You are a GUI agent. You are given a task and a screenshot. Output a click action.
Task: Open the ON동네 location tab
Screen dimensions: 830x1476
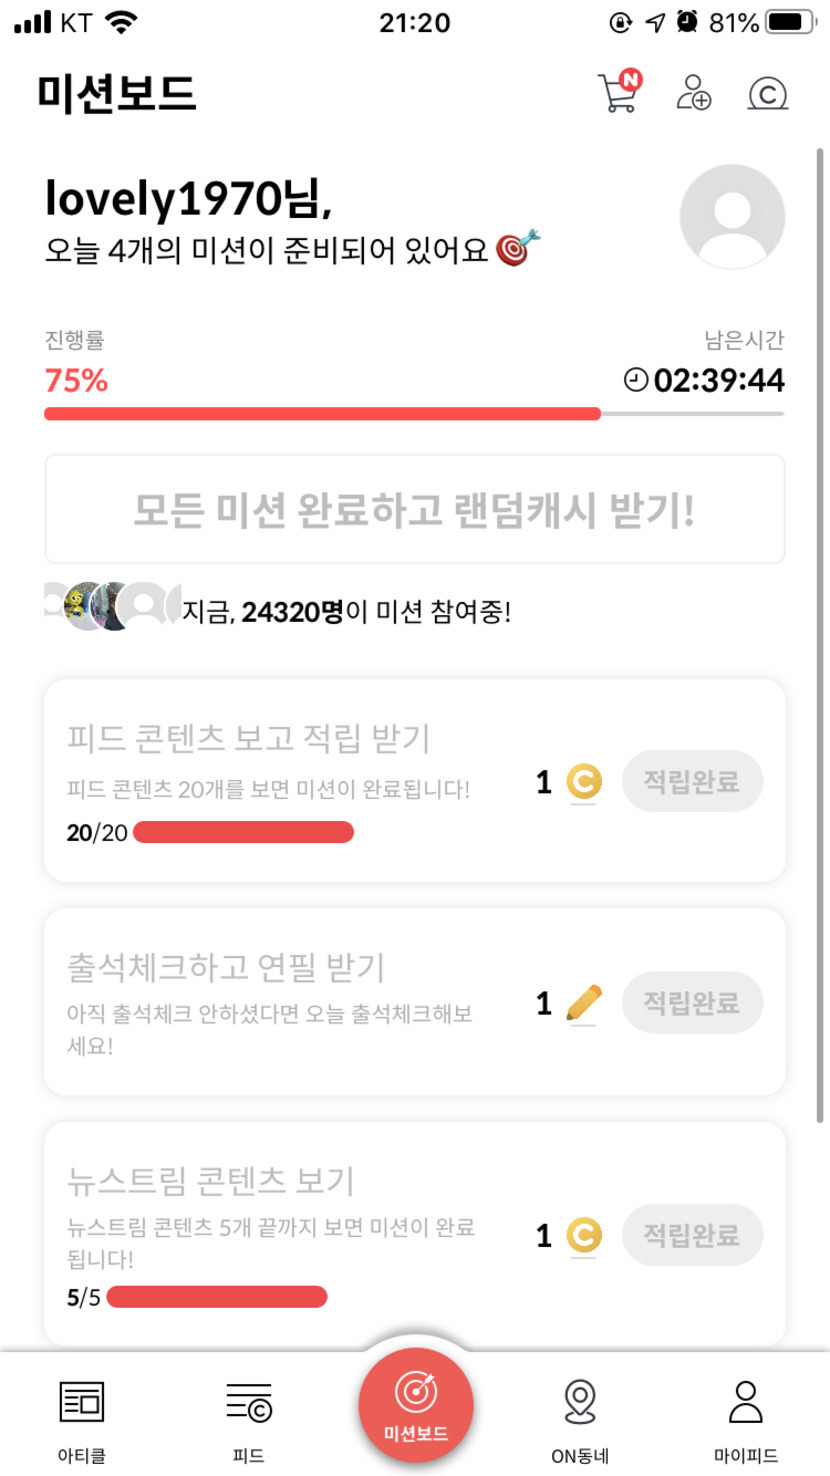pyautogui.click(x=580, y=1418)
